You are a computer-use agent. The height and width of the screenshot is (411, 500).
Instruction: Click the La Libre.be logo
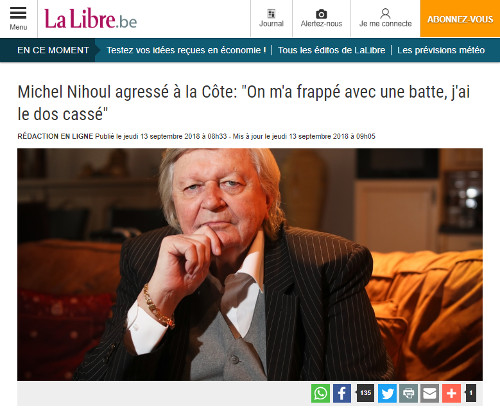[x=90, y=19]
